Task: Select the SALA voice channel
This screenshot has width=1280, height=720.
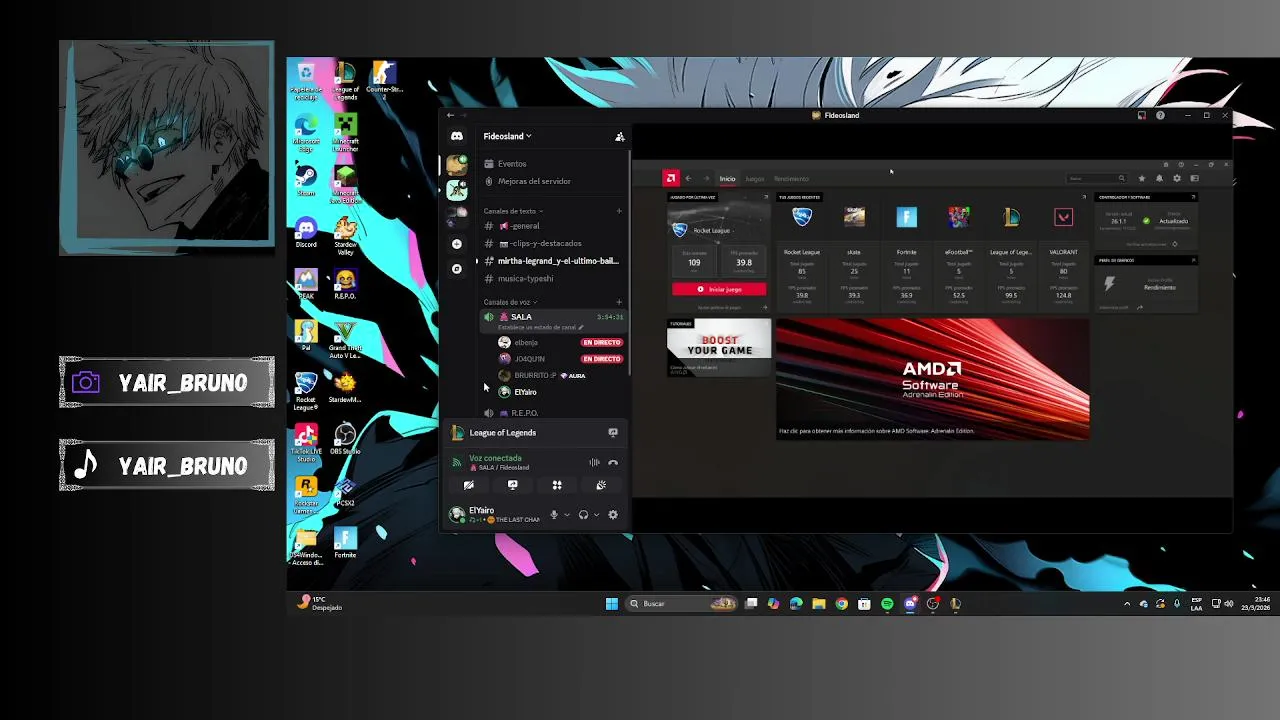Action: [x=552, y=317]
